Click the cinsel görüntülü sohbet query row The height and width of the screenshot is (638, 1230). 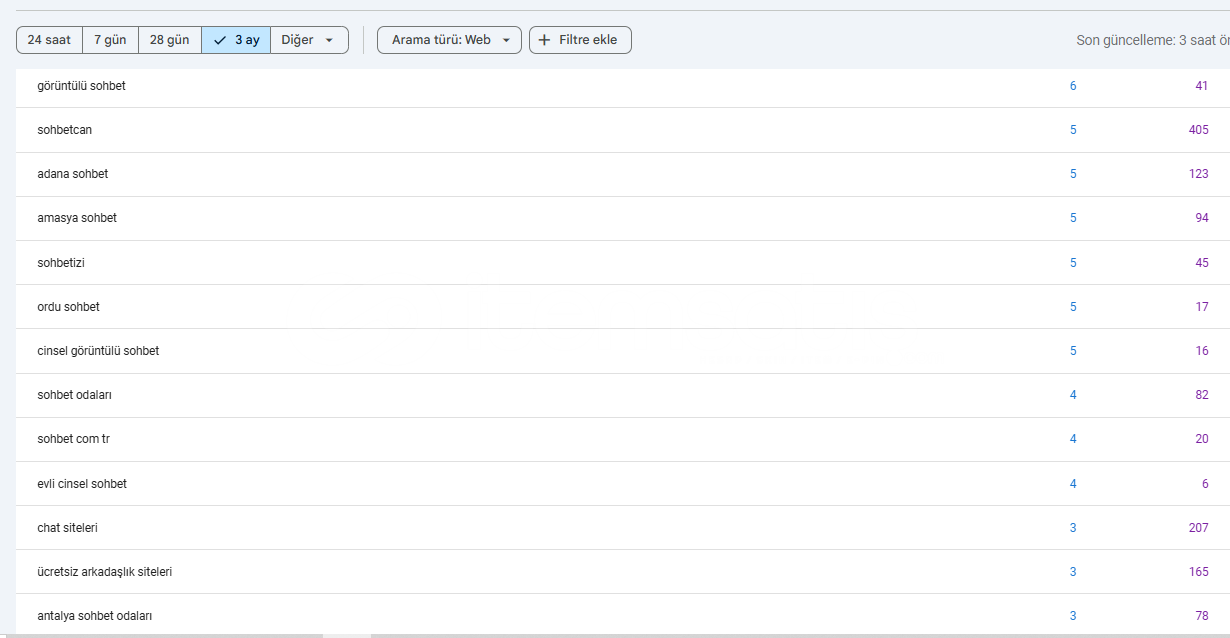pyautogui.click(x=623, y=351)
